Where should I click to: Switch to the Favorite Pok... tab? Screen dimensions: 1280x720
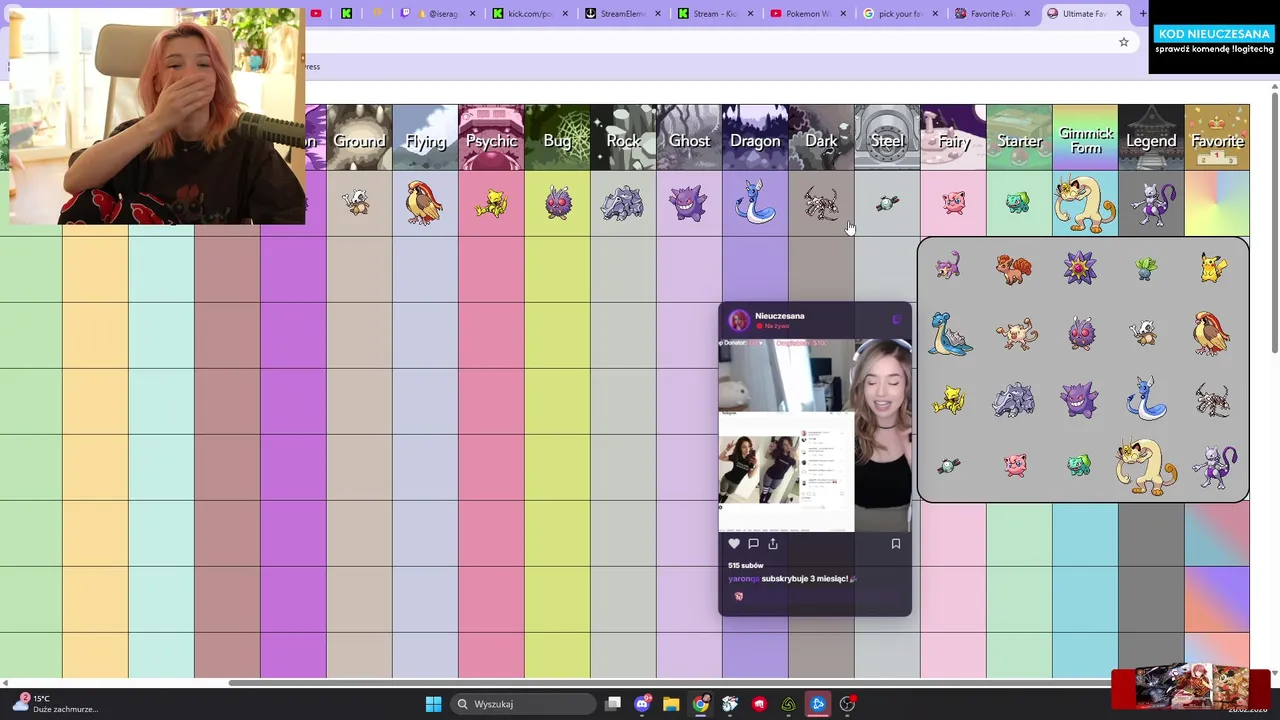click(x=992, y=14)
